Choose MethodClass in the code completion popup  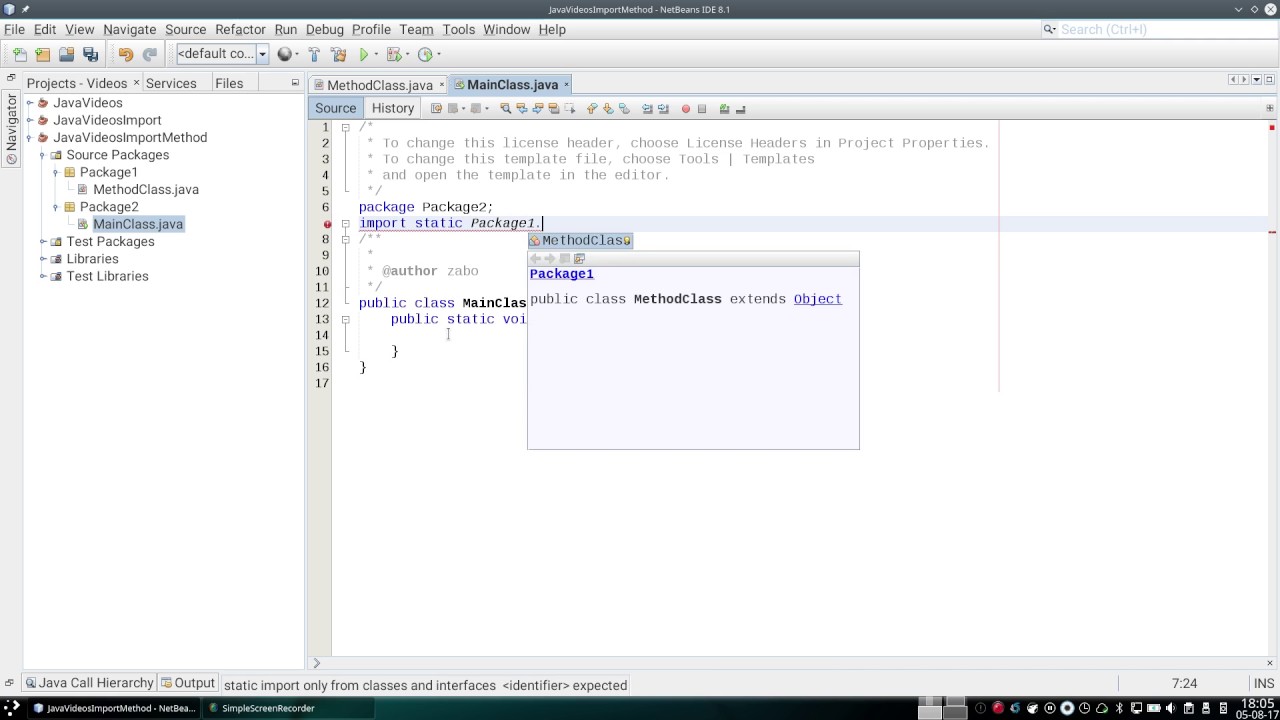click(580, 240)
